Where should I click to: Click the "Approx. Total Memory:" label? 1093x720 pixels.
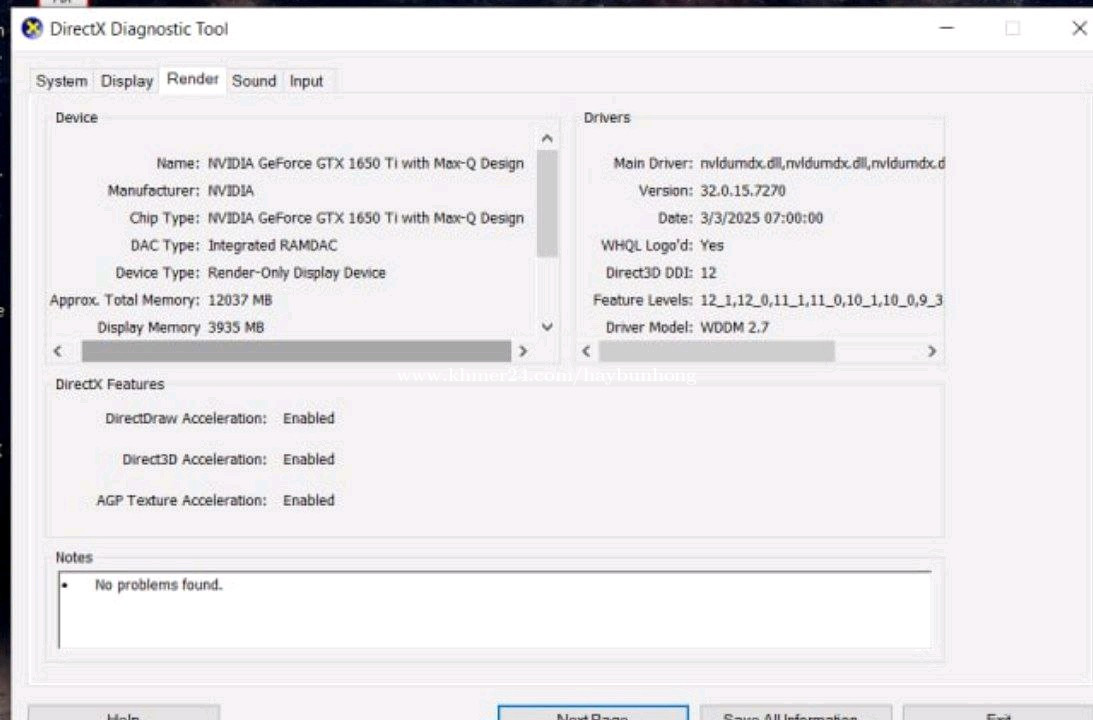pos(125,300)
